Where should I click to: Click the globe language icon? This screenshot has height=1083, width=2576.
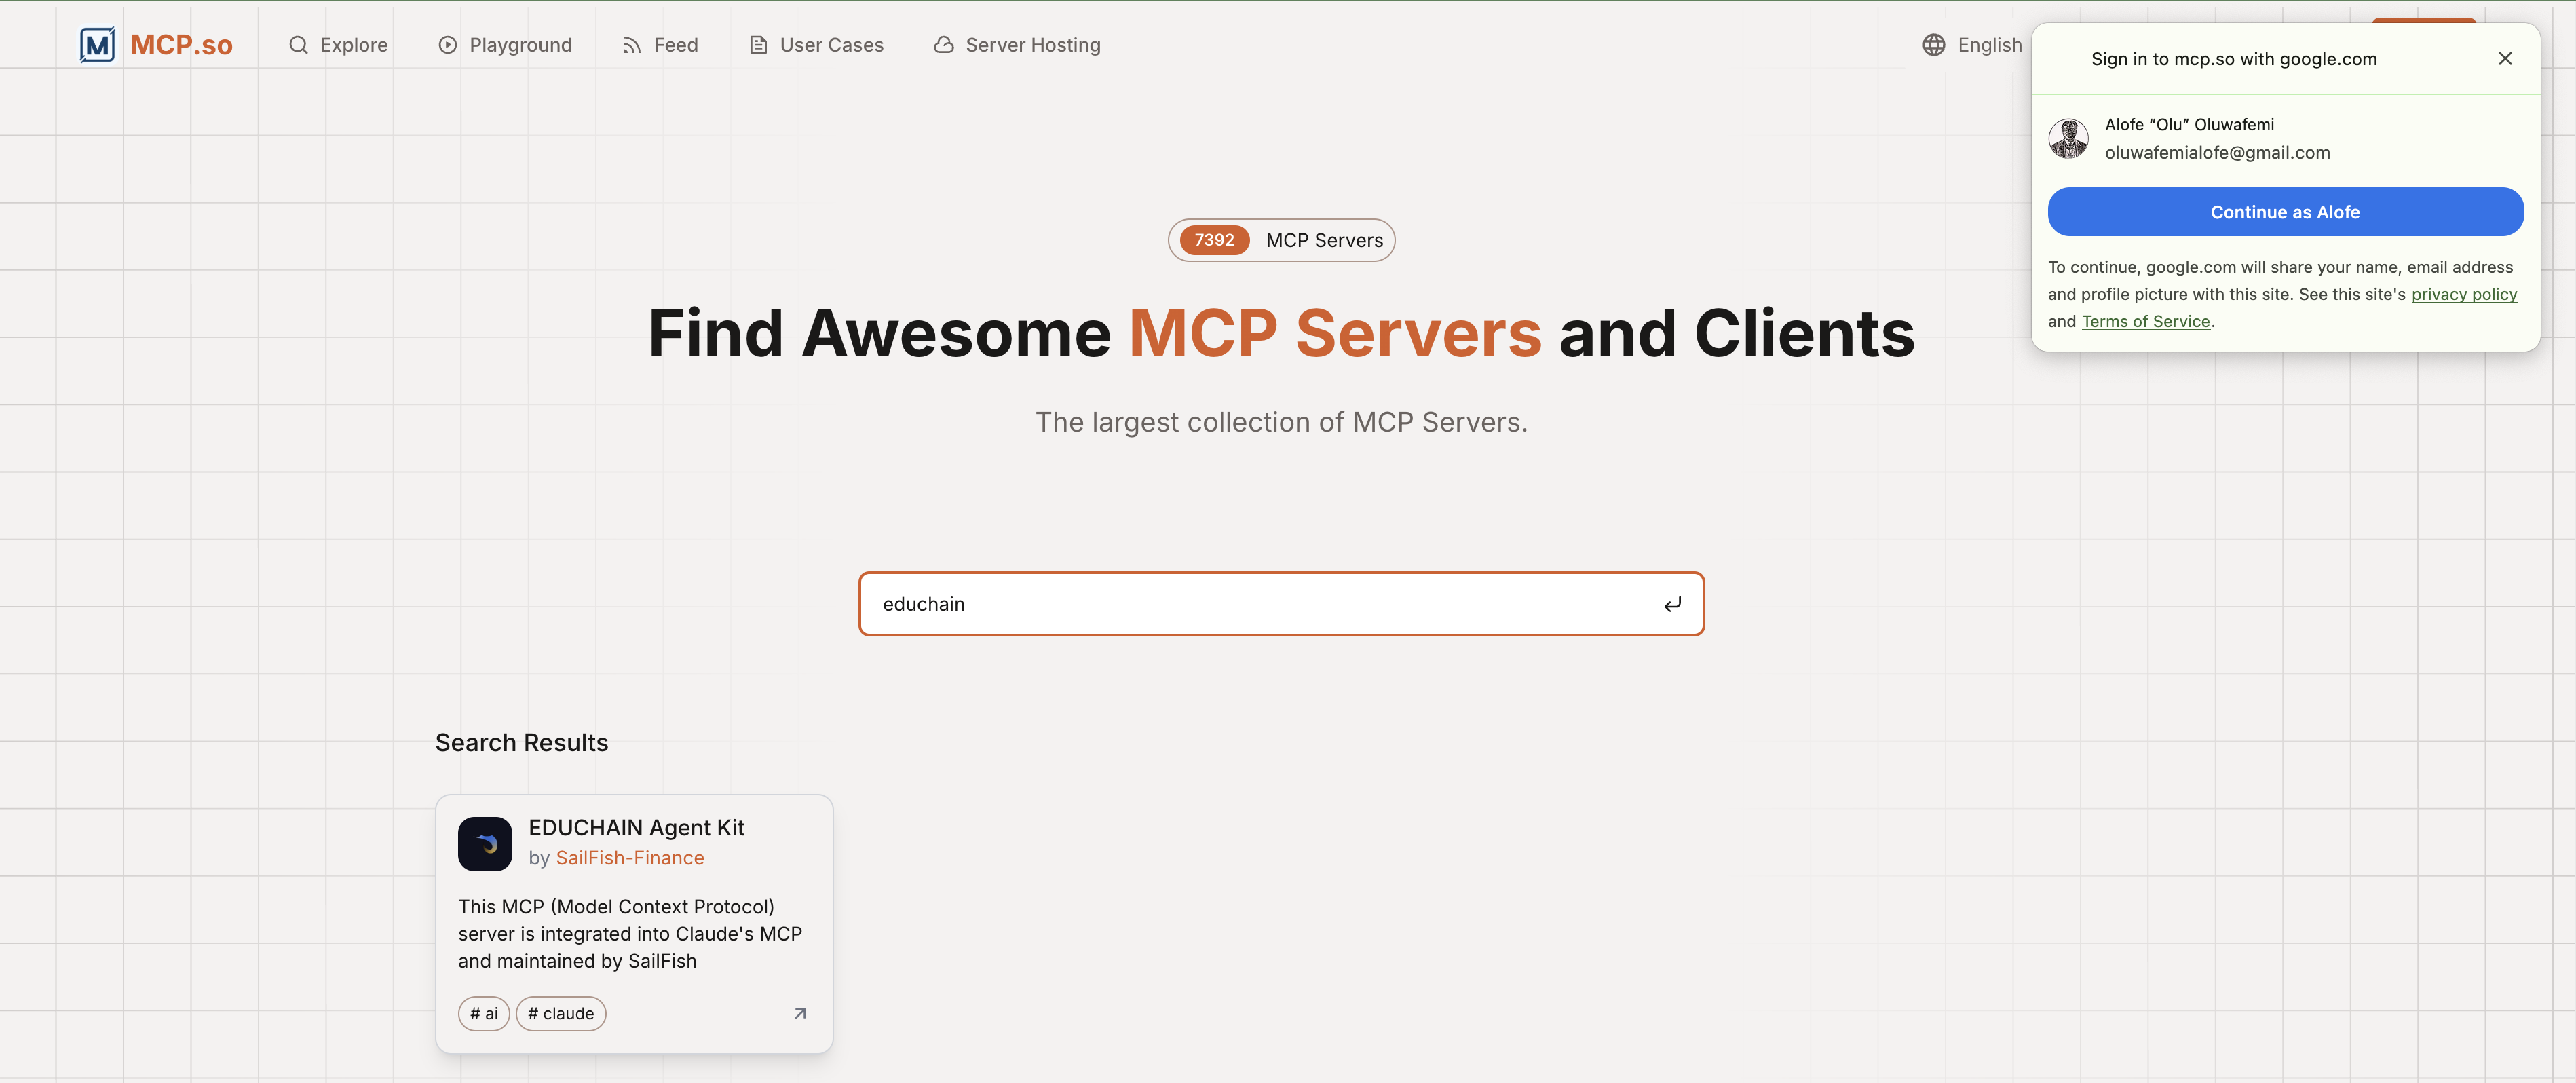(1933, 45)
